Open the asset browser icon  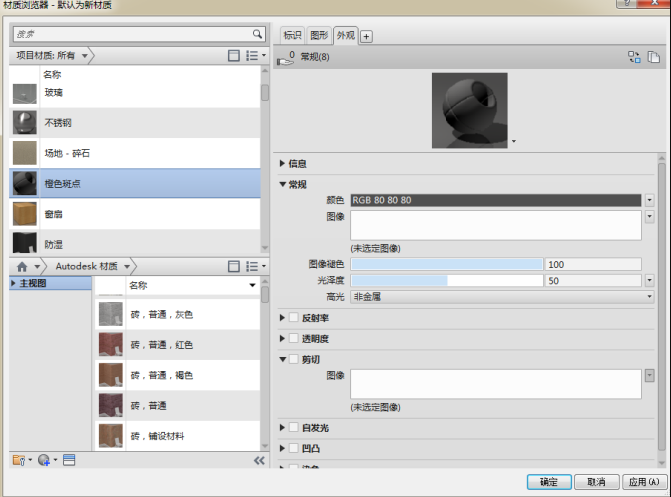coord(69,460)
